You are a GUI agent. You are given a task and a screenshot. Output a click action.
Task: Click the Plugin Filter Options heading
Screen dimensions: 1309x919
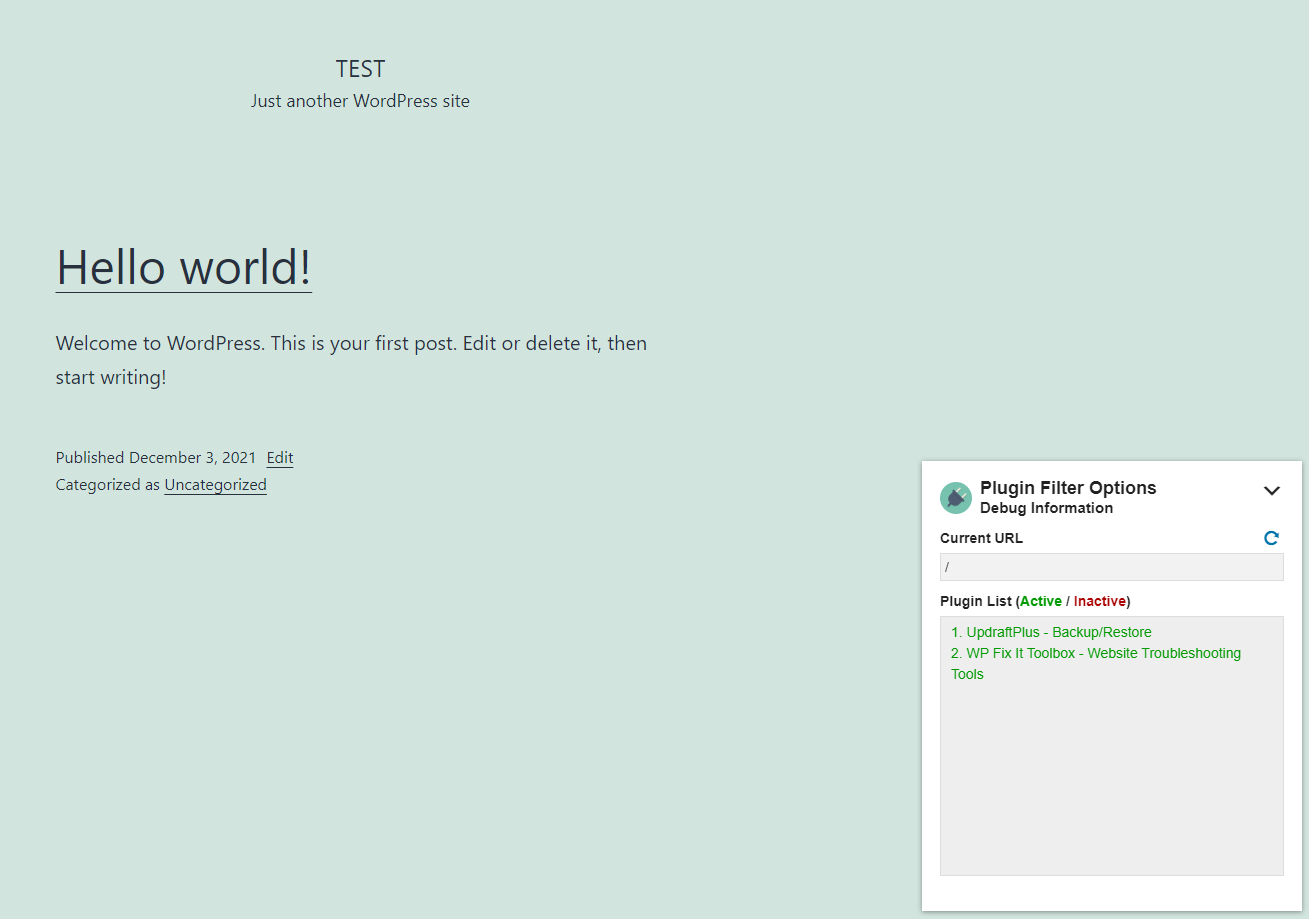tap(1068, 488)
